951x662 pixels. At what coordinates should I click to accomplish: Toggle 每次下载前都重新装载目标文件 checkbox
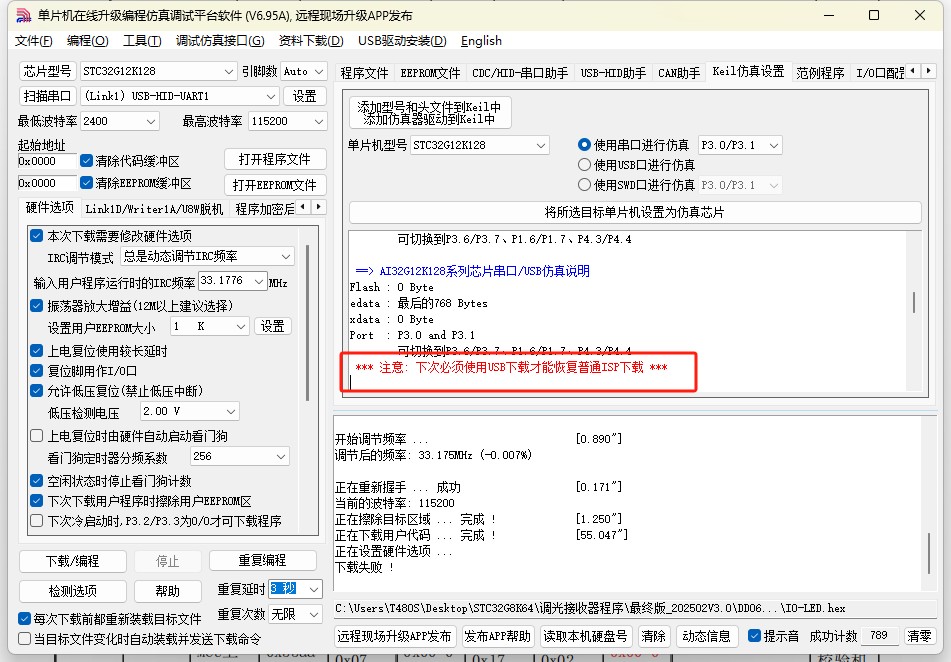(24, 618)
